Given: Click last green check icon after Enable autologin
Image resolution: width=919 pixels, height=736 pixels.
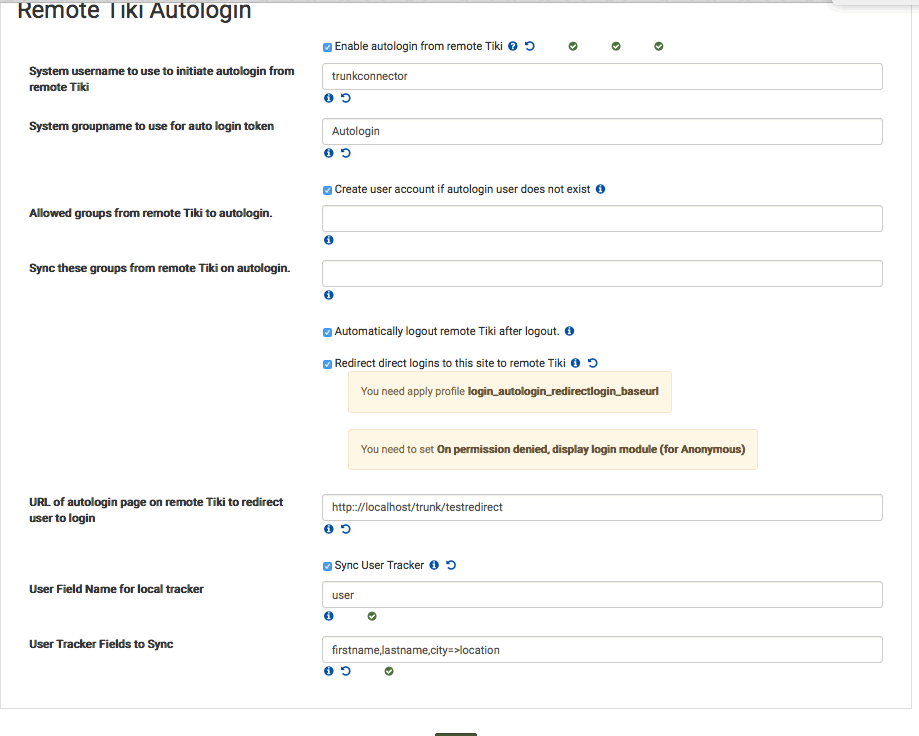Looking at the screenshot, I should [659, 46].
